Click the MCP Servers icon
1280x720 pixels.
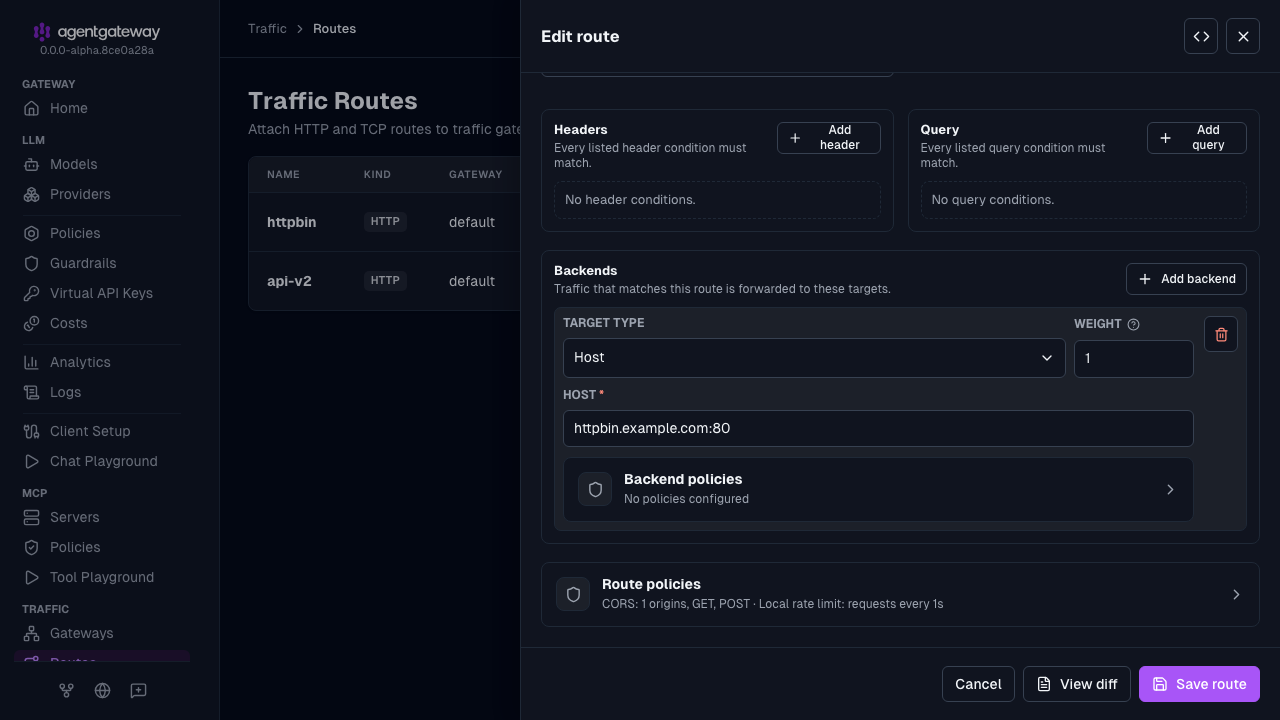click(x=31, y=517)
